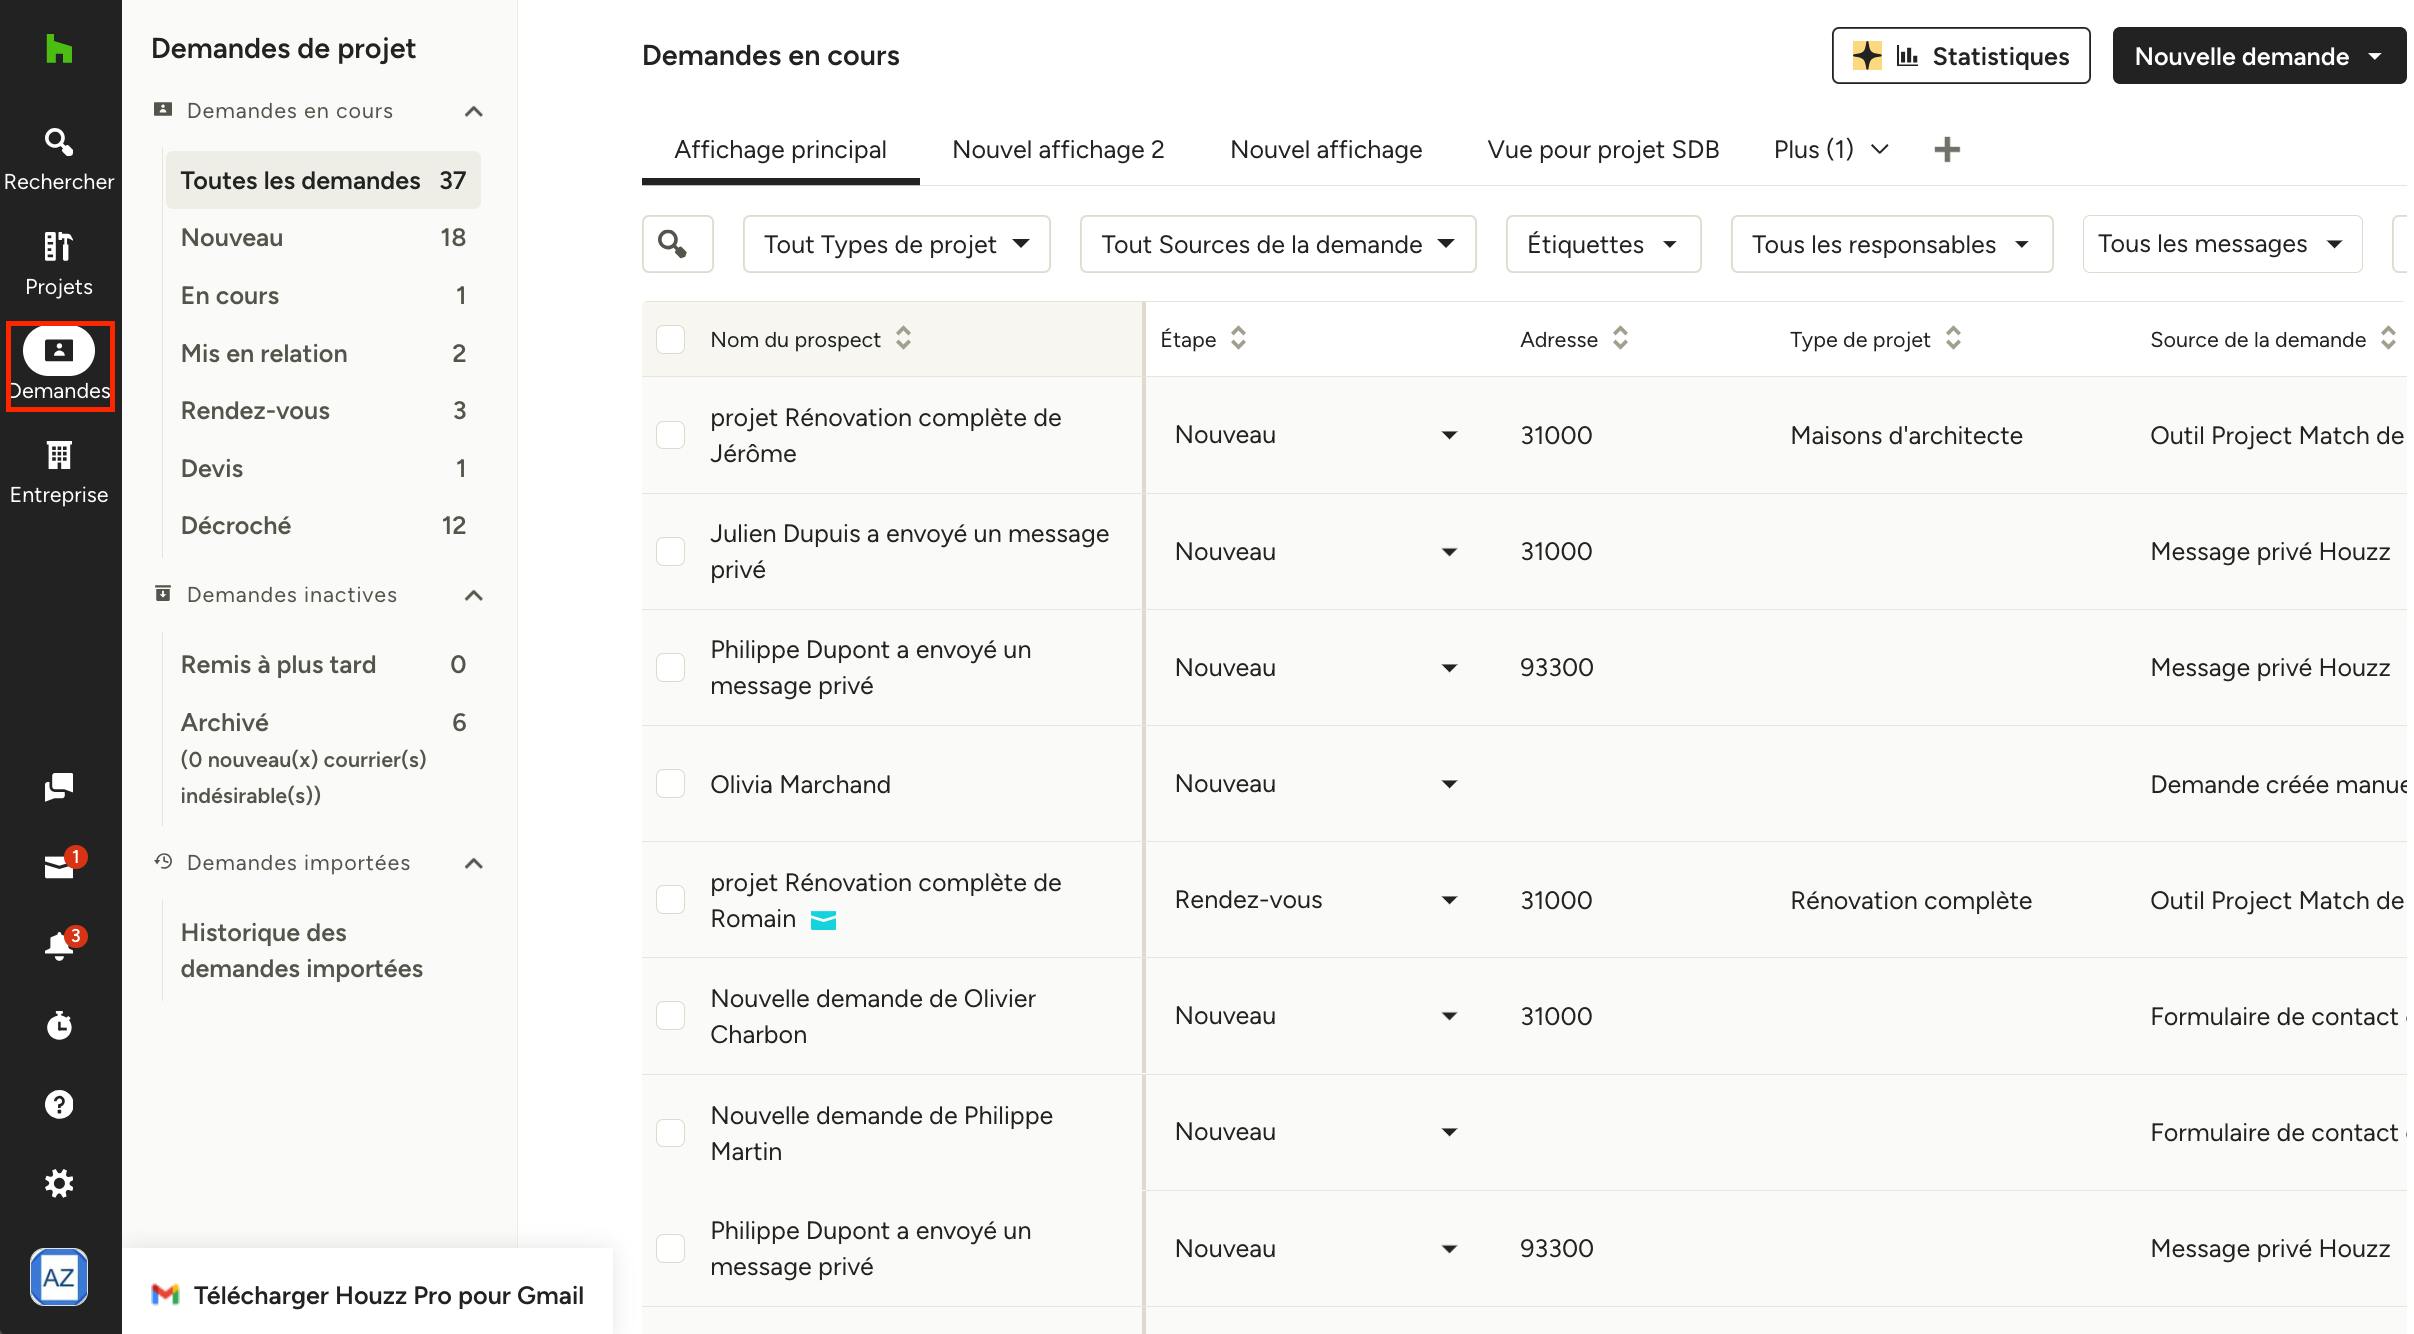Check the projet Rénovation complète de Jérôme row

tap(670, 435)
